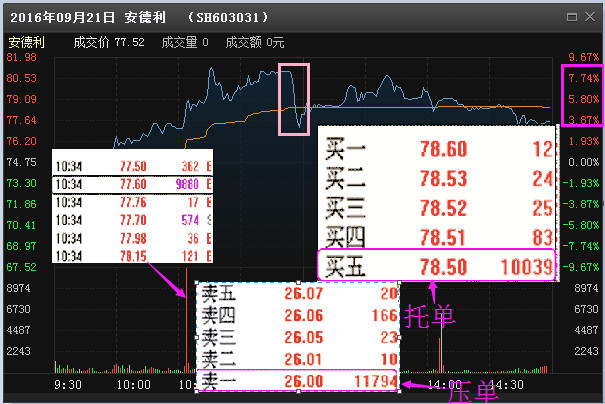Close the 安德利 intraday chart window
The image size is (605, 404).
[x=590, y=17]
